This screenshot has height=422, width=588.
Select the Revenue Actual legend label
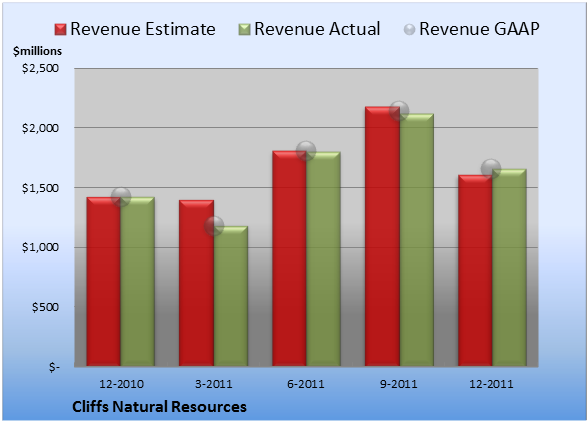pos(317,29)
